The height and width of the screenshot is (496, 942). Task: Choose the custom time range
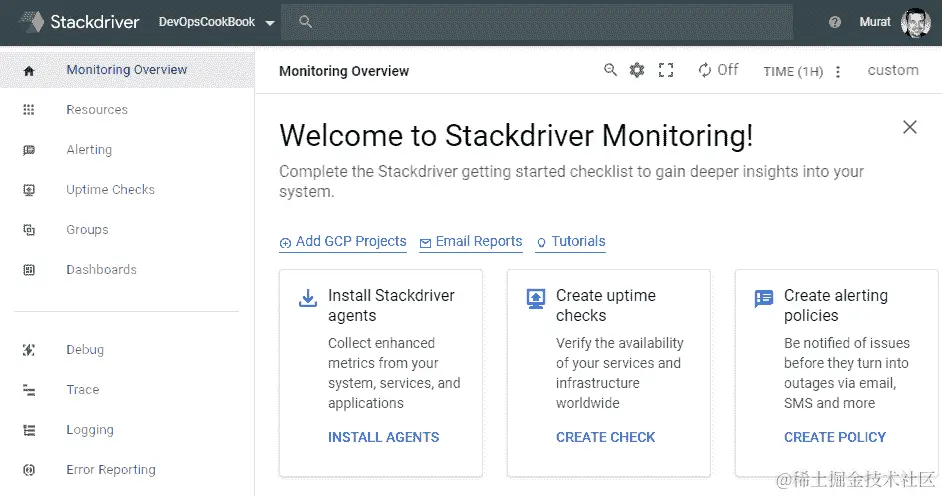point(893,70)
